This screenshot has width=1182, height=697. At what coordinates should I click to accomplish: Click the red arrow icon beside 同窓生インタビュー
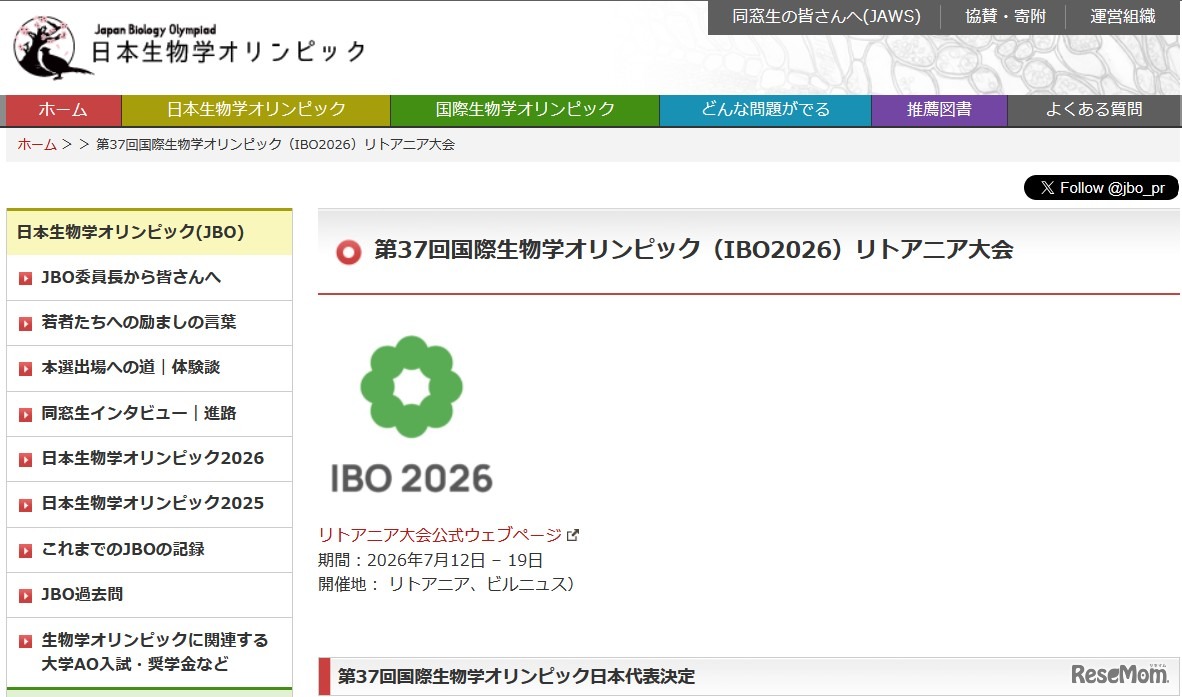(x=26, y=414)
